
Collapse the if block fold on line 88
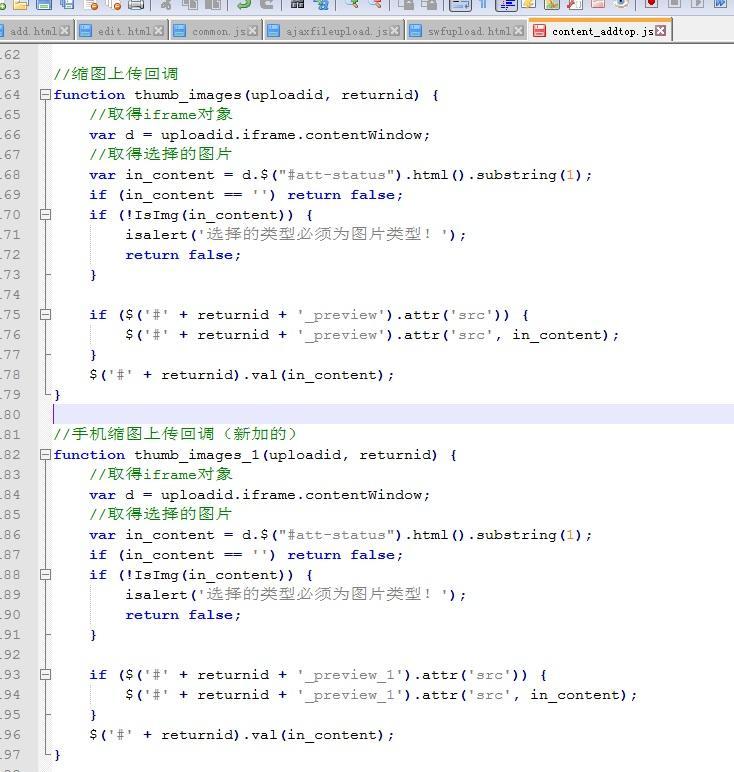coord(45,575)
